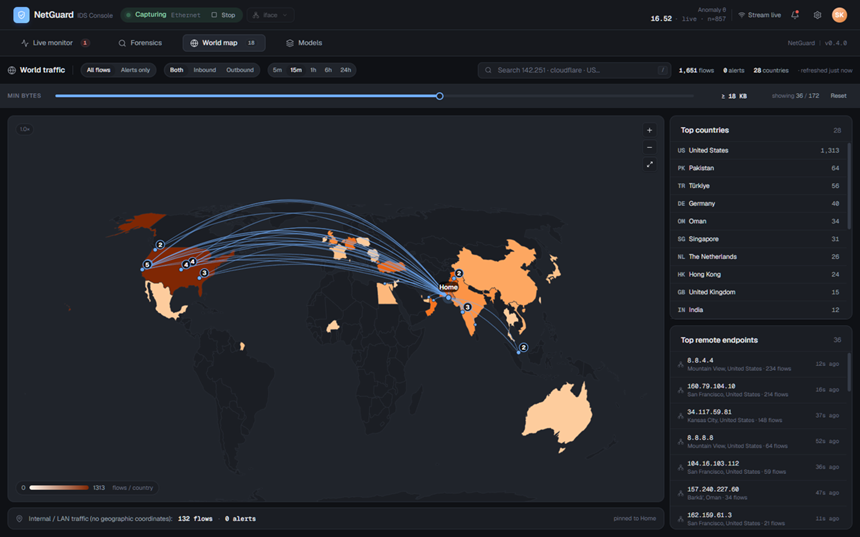Open endpoint 160.79.104.10
The width and height of the screenshot is (860, 537).
click(759, 390)
